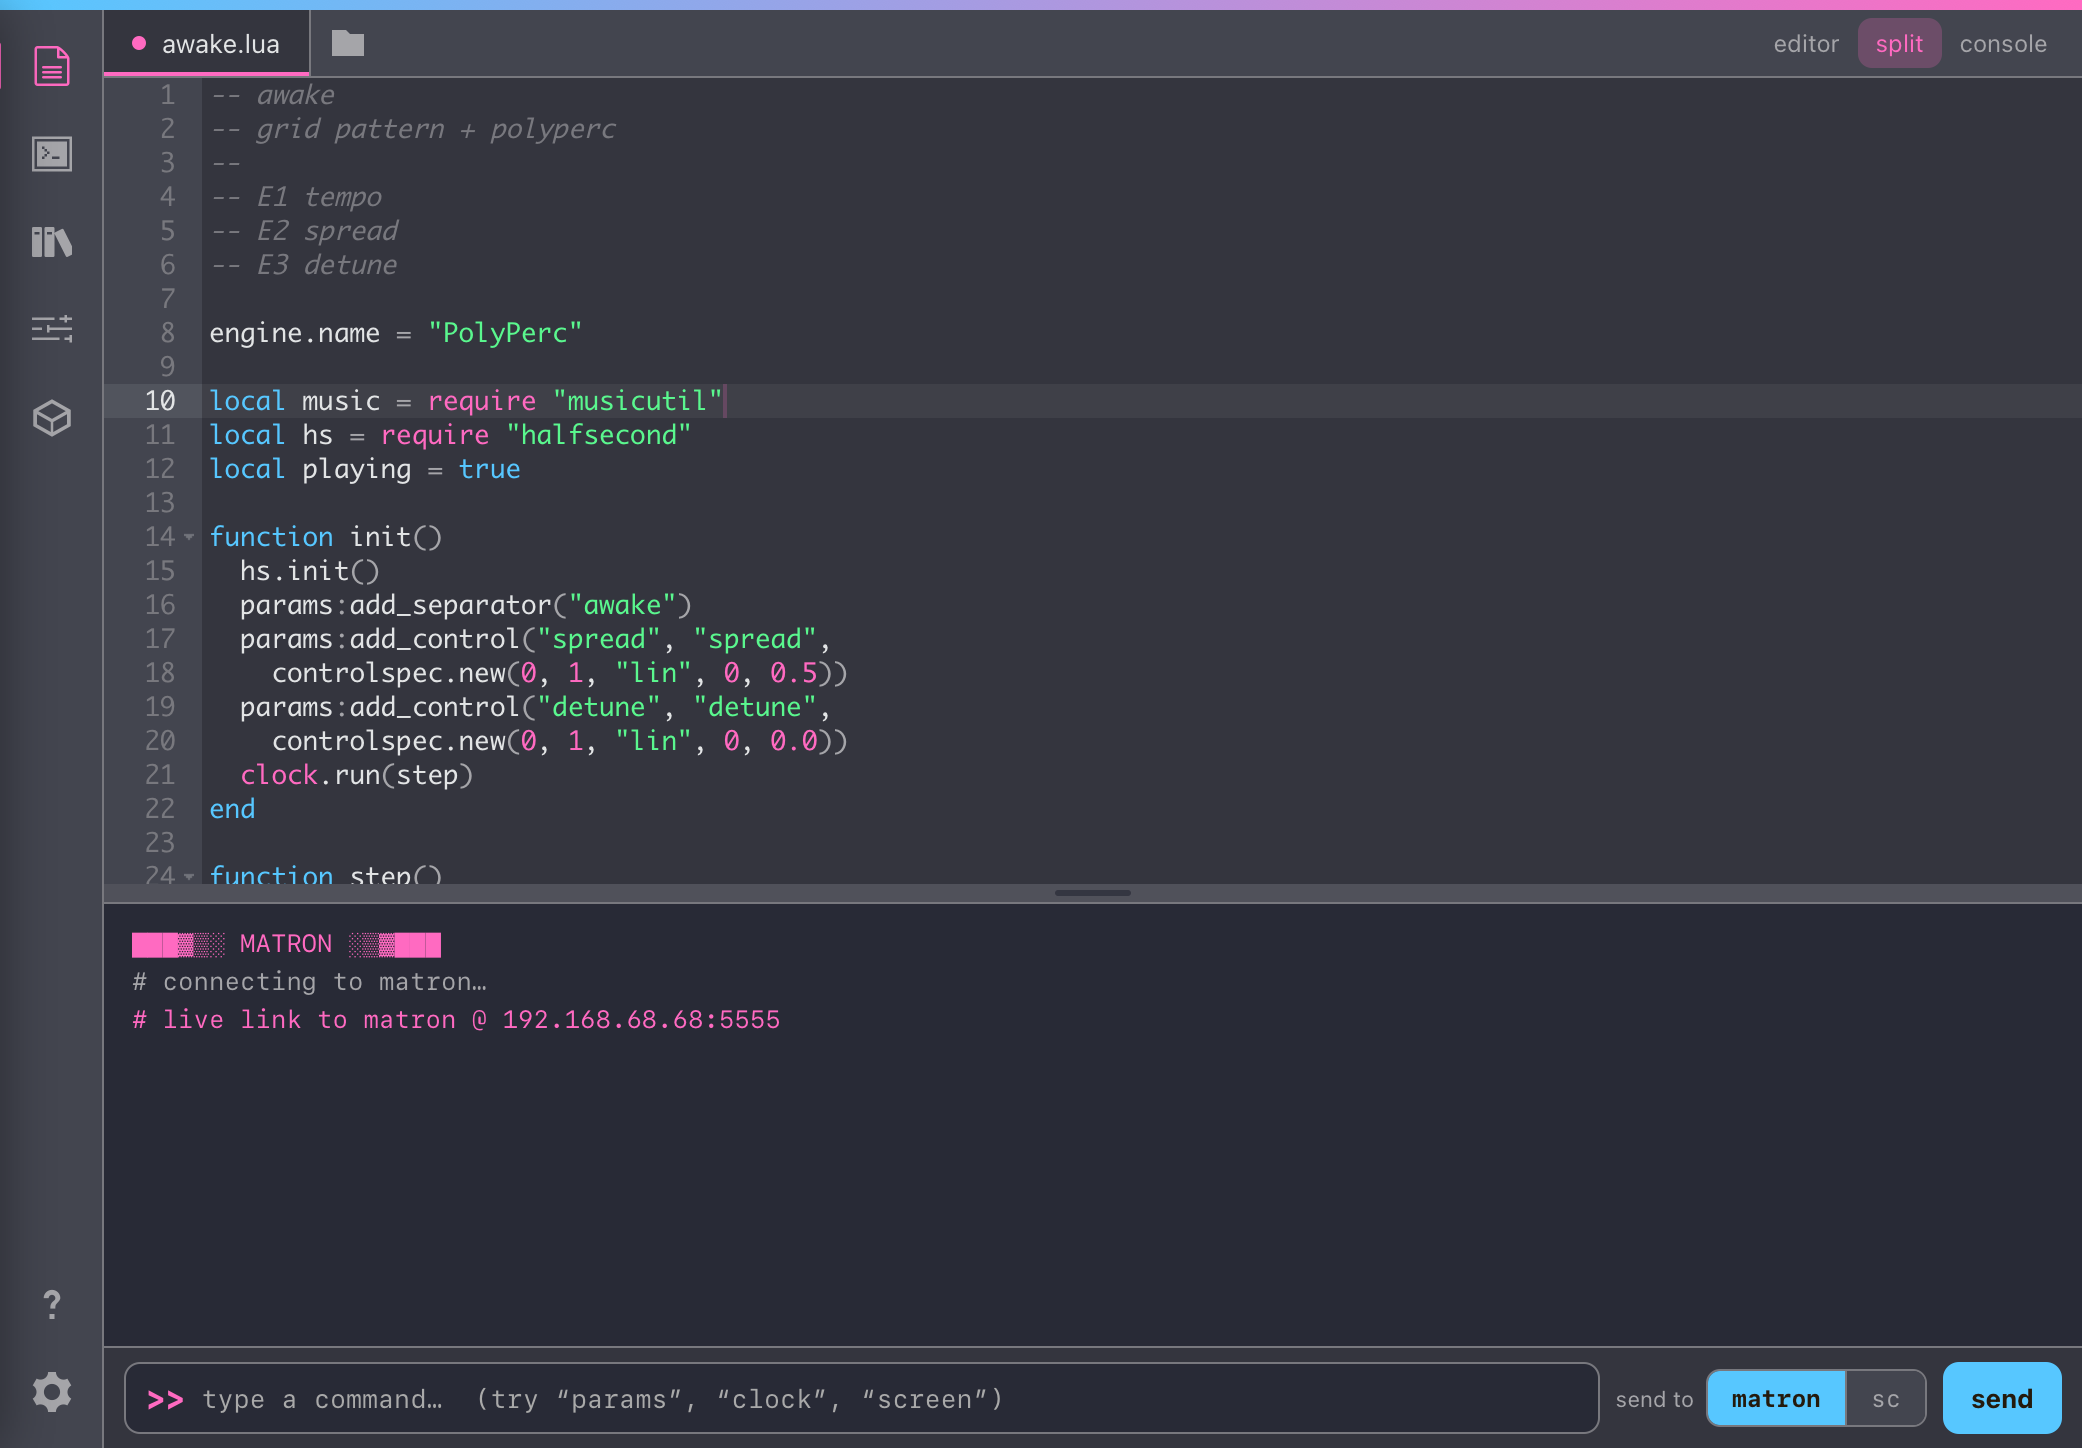Open the package cube sidebar icon
This screenshot has height=1448, width=2082.
pos(52,418)
